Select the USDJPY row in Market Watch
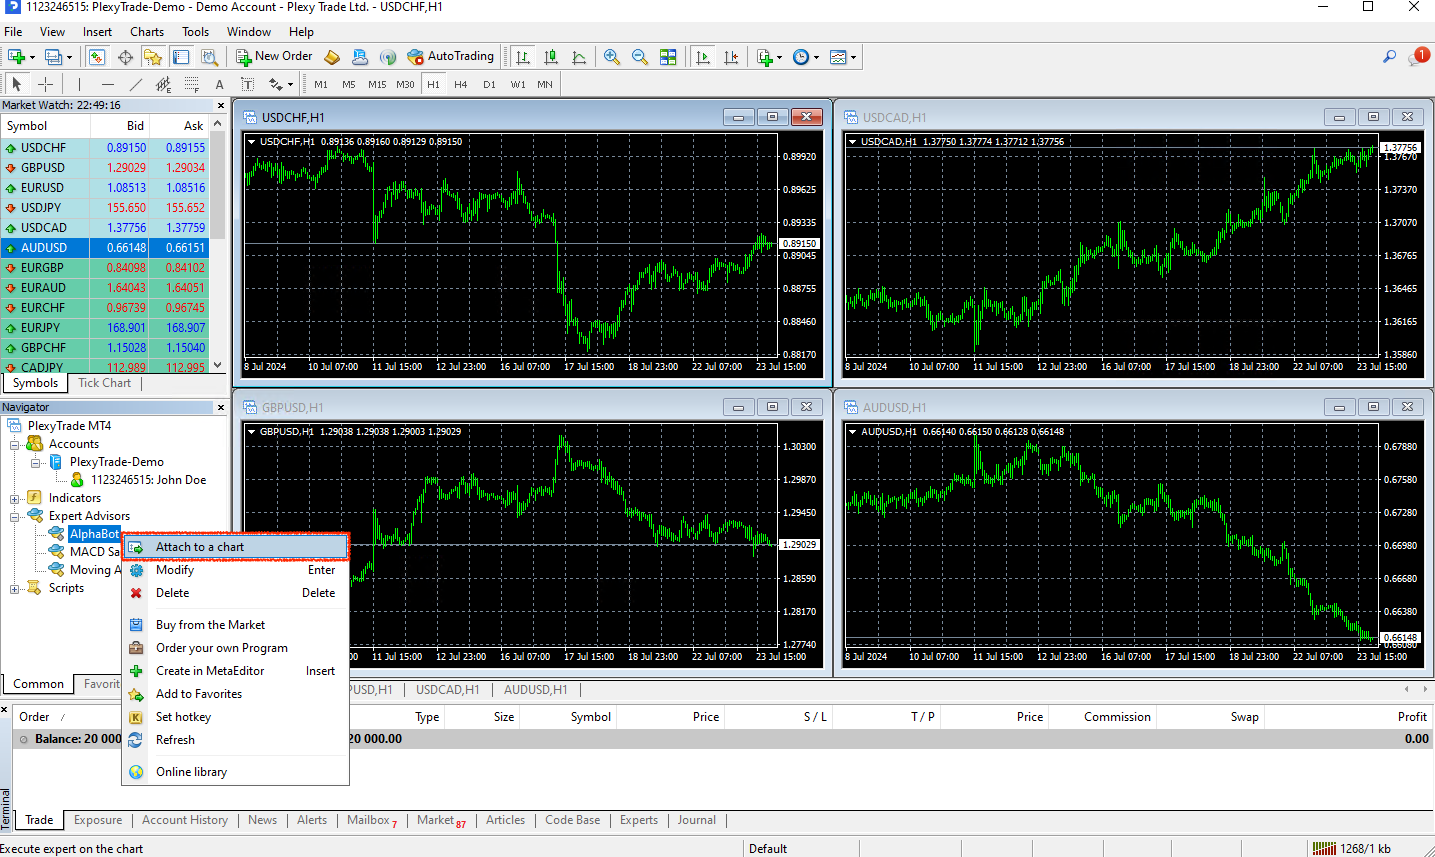The height and width of the screenshot is (857, 1435). [x=105, y=208]
